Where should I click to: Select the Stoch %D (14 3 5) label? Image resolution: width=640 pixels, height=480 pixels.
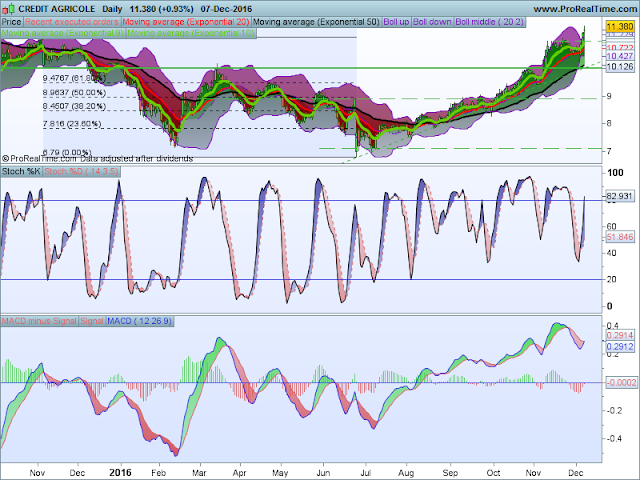82,171
